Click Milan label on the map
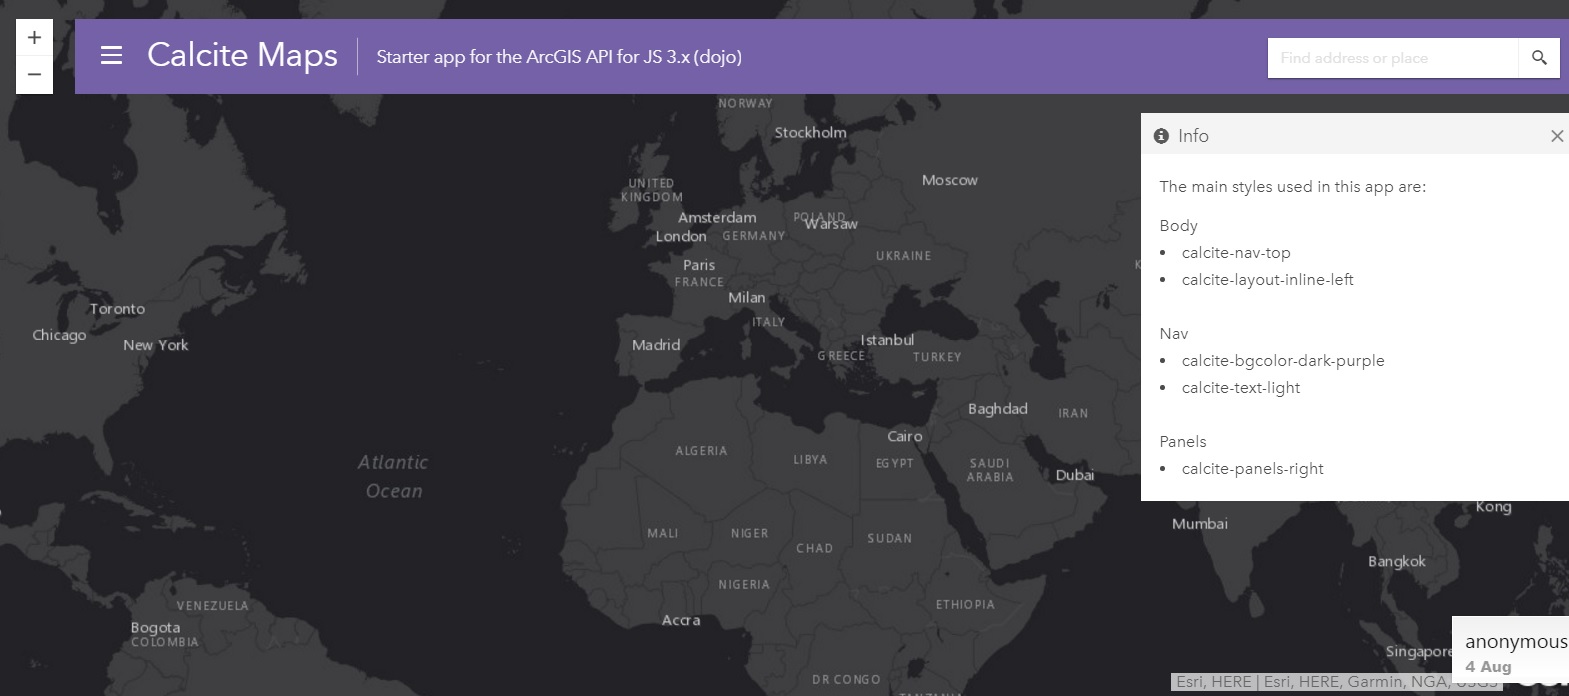The width and height of the screenshot is (1569, 696). click(x=747, y=298)
